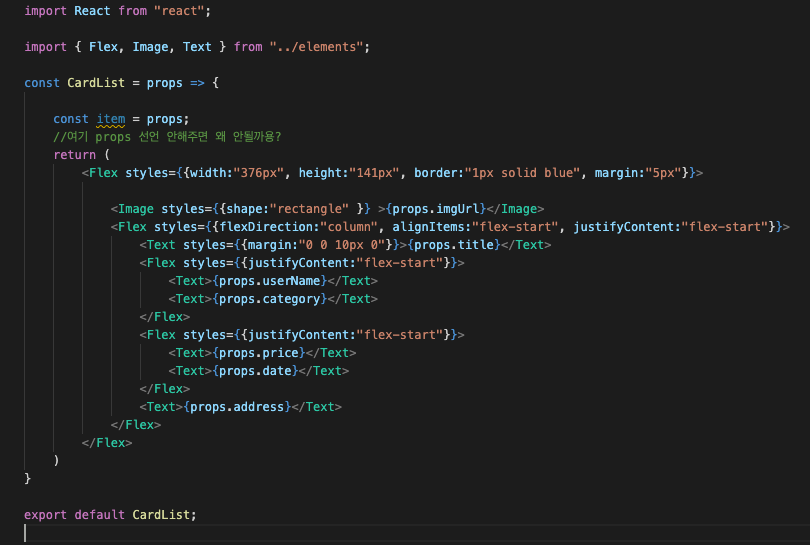Click the "react" string in first import
The width and height of the screenshot is (810, 545).
pyautogui.click(x=179, y=11)
